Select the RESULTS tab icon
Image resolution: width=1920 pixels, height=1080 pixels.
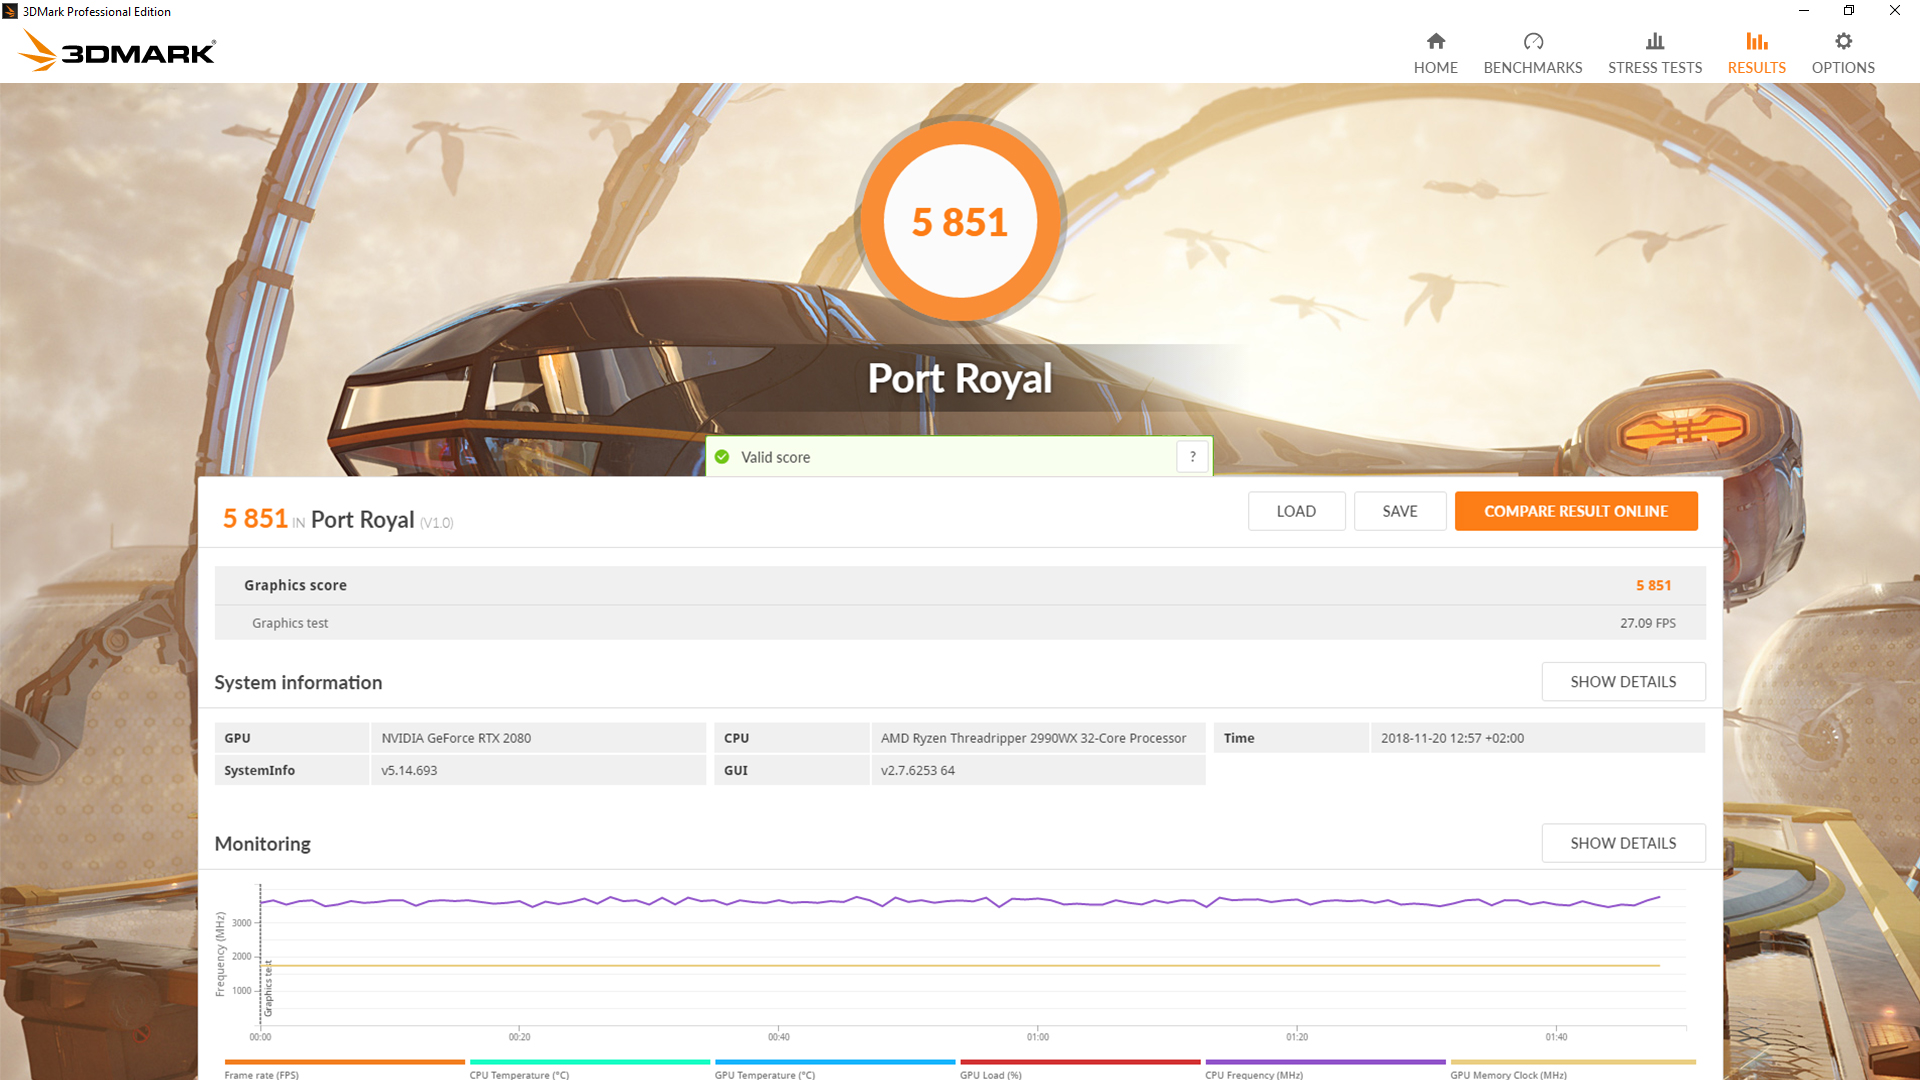coord(1756,42)
